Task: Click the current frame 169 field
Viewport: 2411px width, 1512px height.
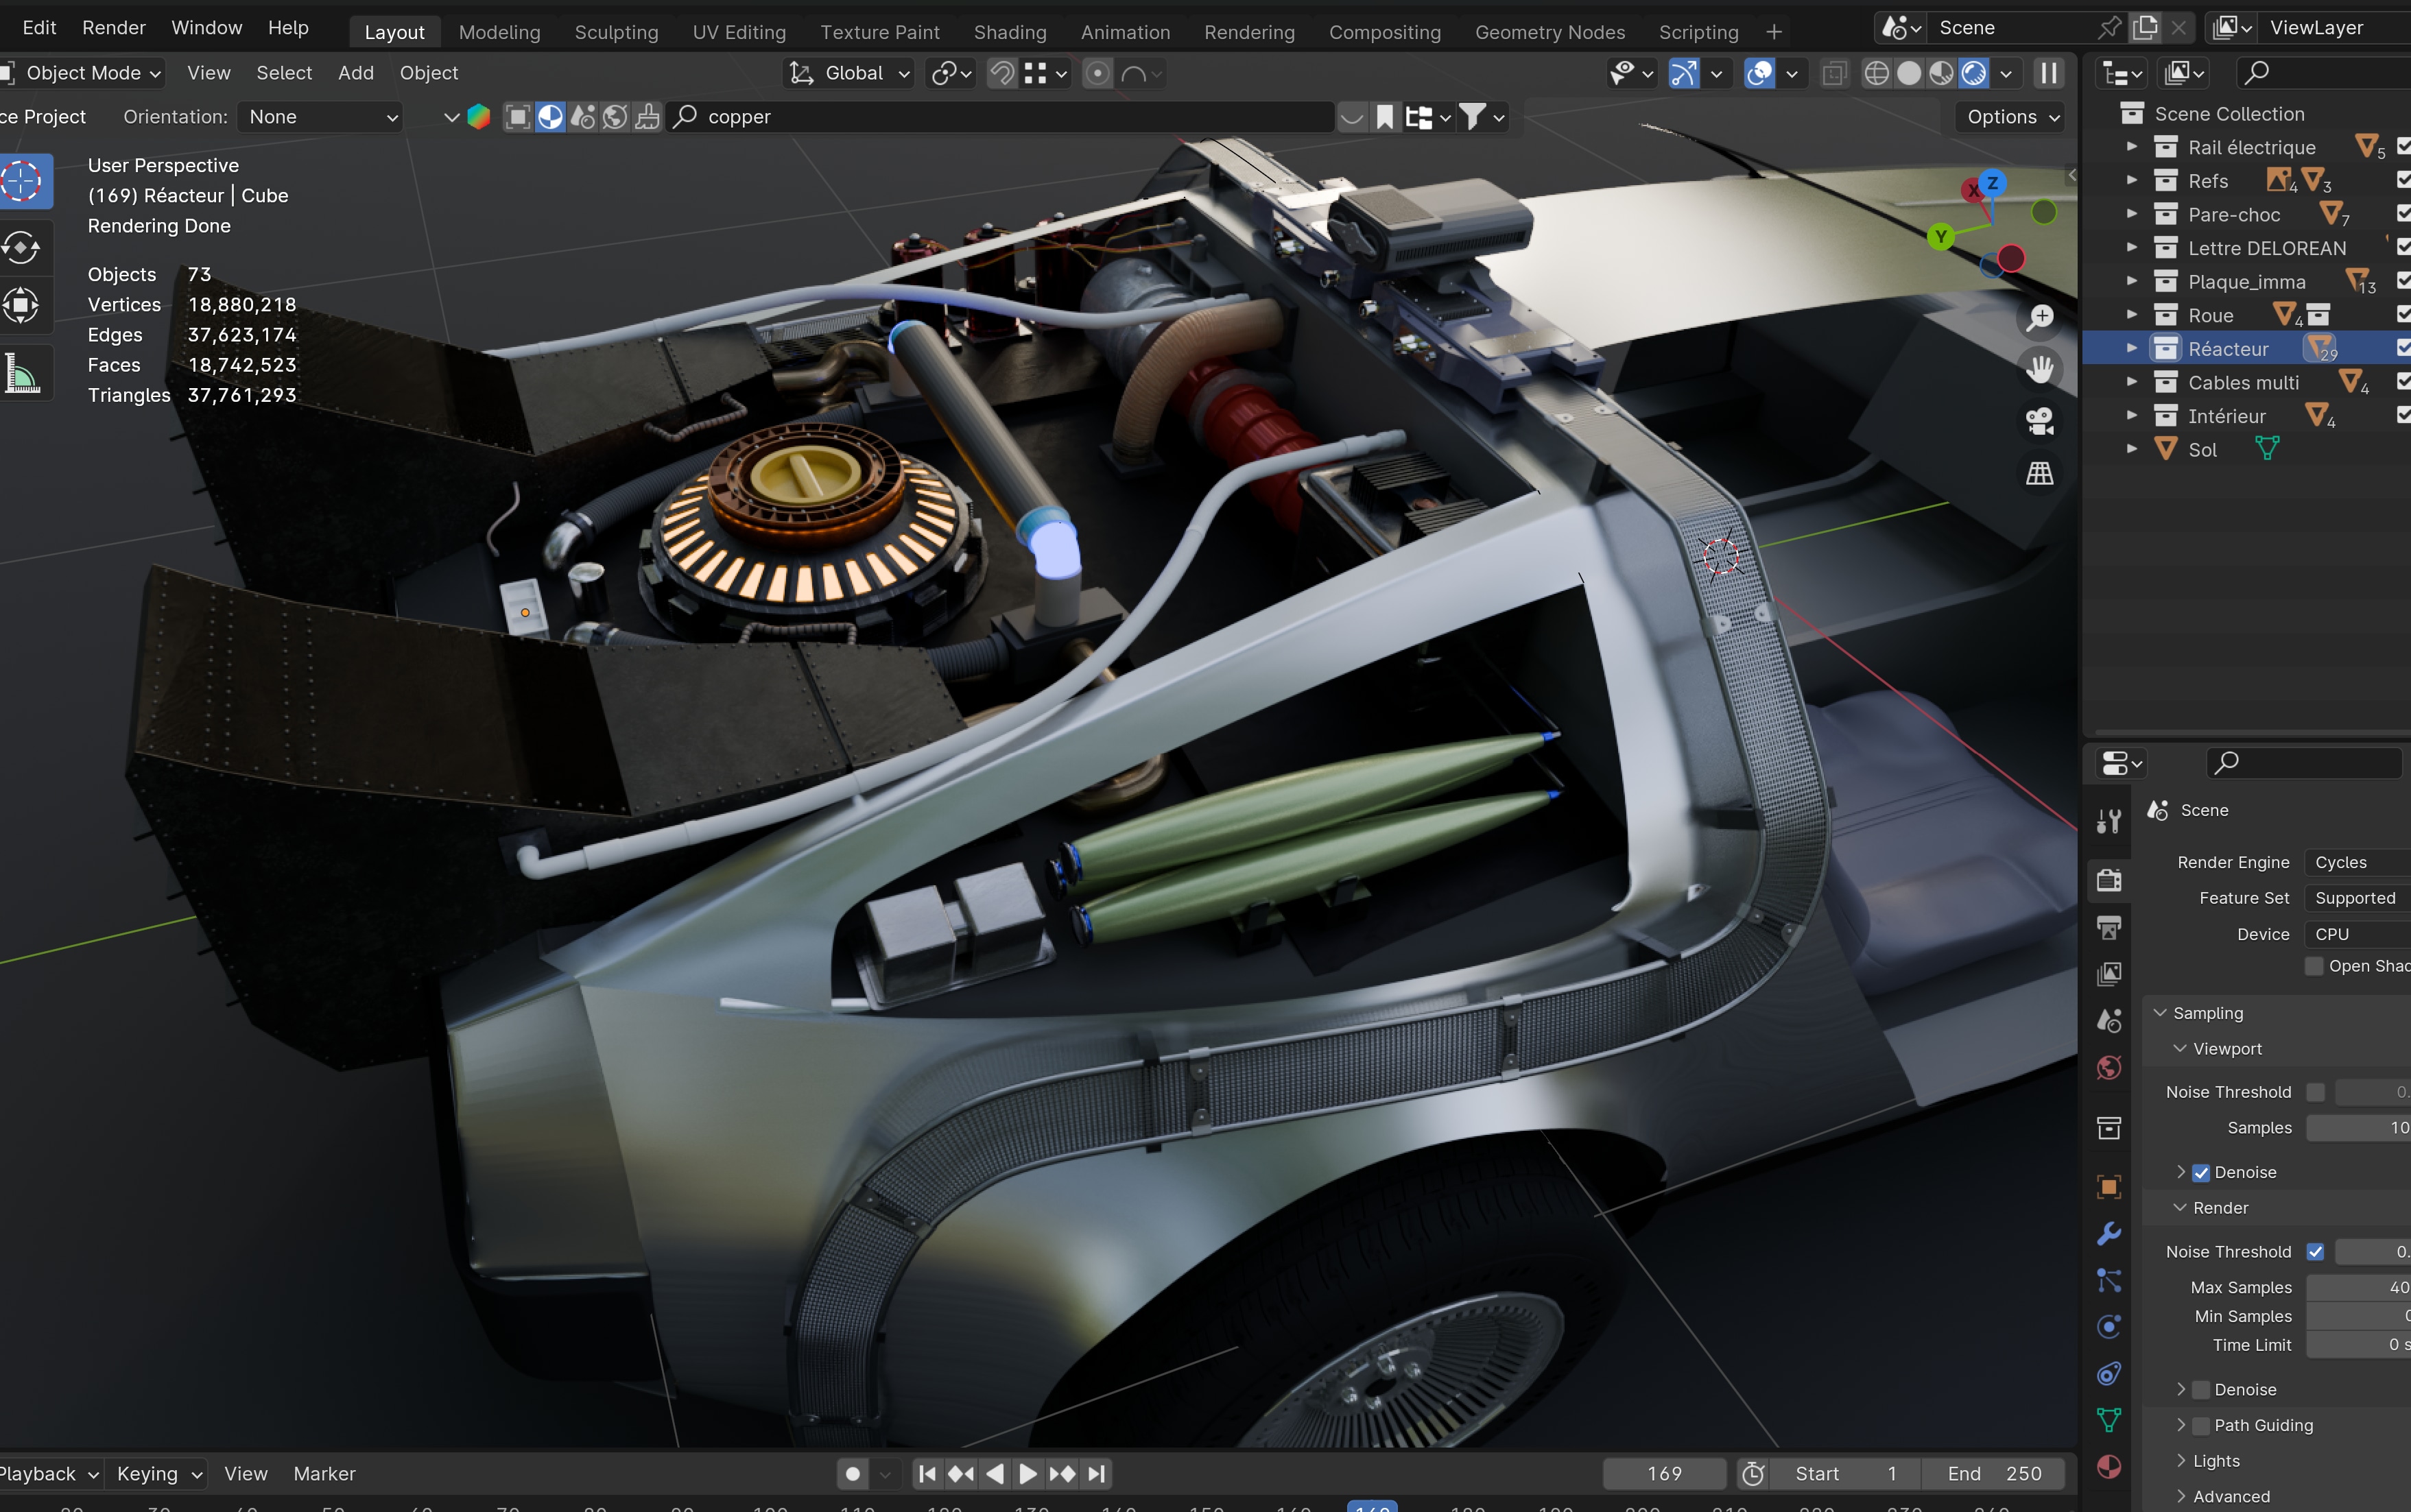Action: [x=1664, y=1473]
